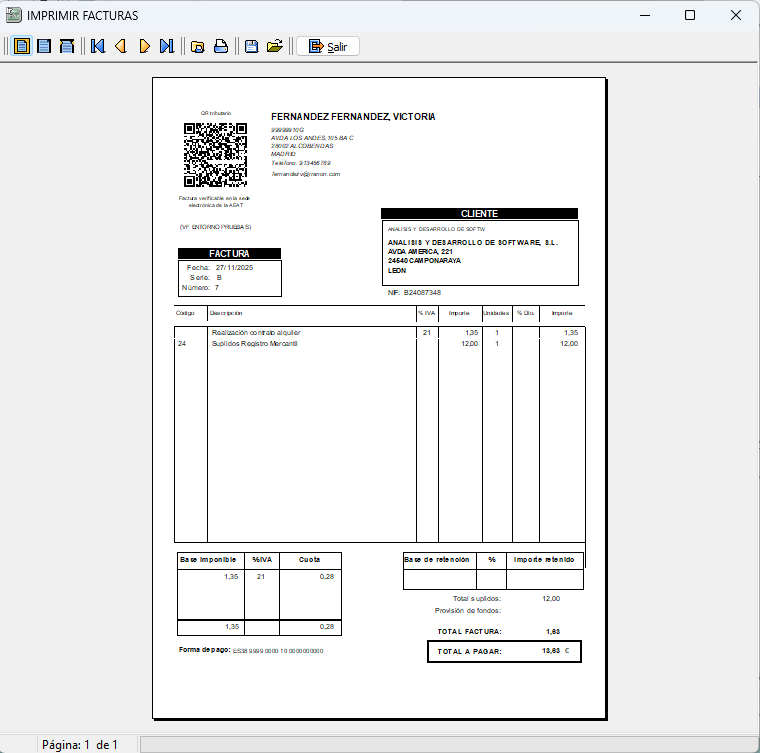The width and height of the screenshot is (760, 753).
Task: Click the Suplidos Registro Mercantil line
Action: click(254, 344)
